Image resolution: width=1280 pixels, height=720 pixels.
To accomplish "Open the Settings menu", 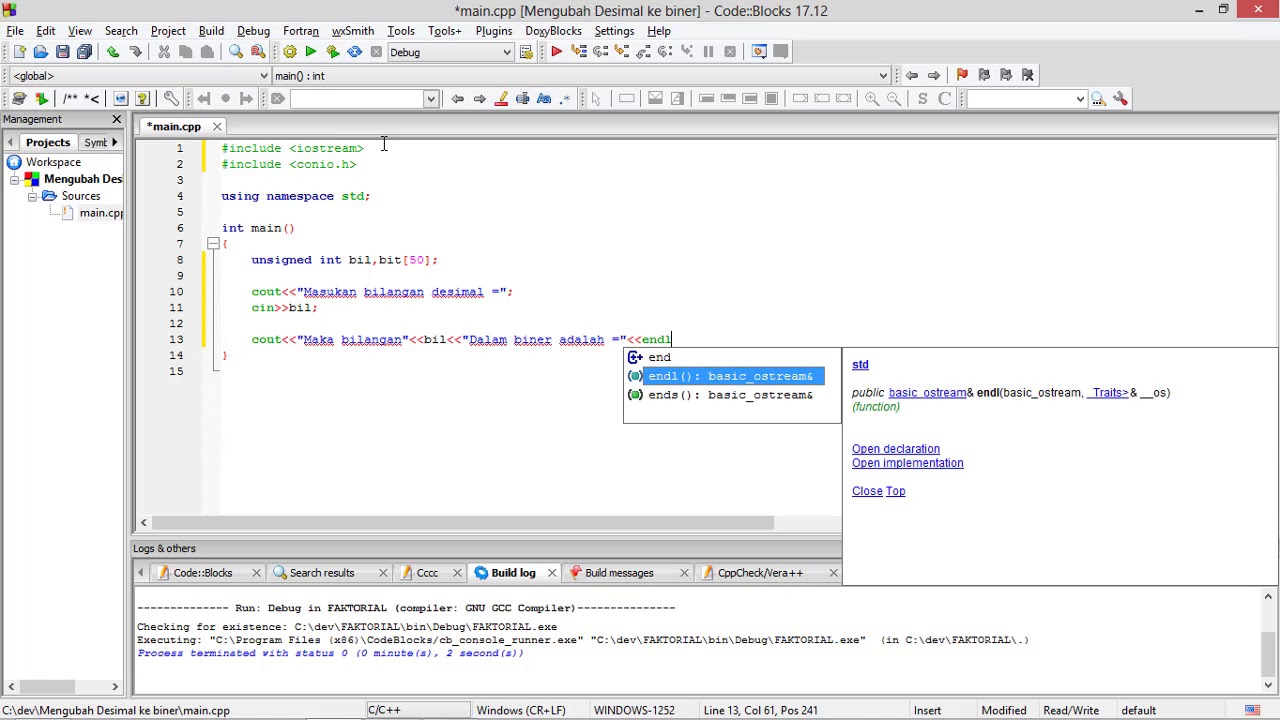I will pos(614,31).
